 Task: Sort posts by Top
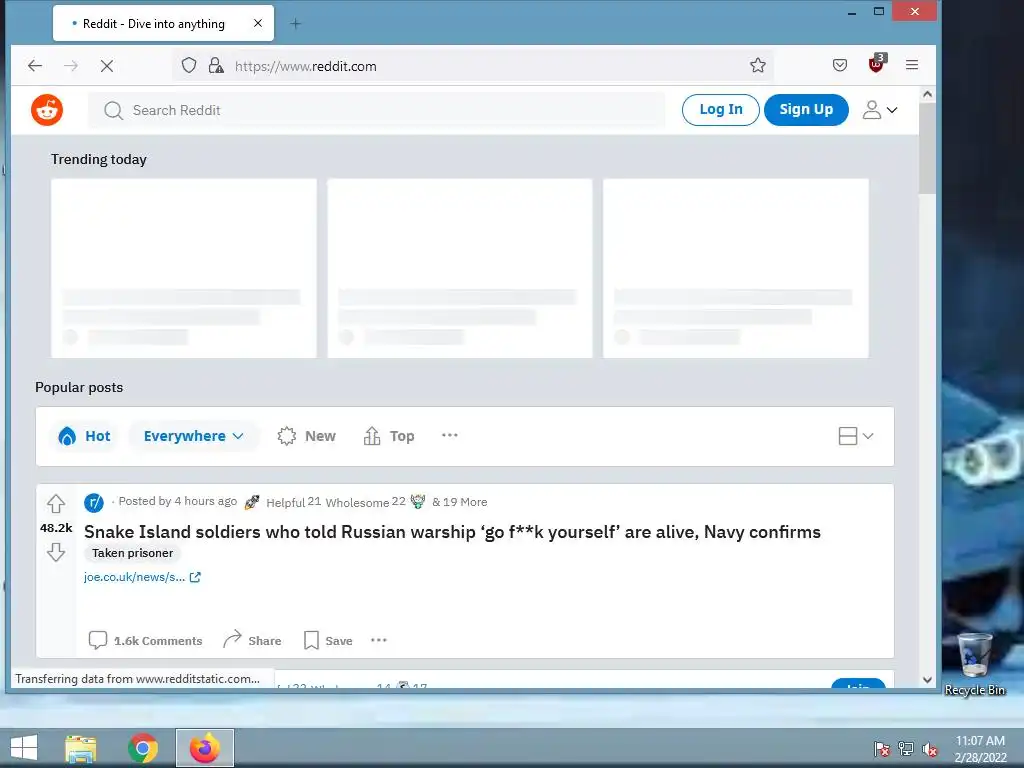(389, 436)
